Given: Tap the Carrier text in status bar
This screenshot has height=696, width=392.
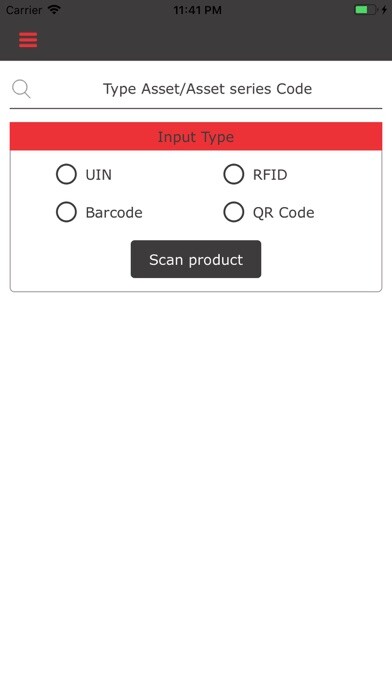Looking at the screenshot, I should pos(24,9).
